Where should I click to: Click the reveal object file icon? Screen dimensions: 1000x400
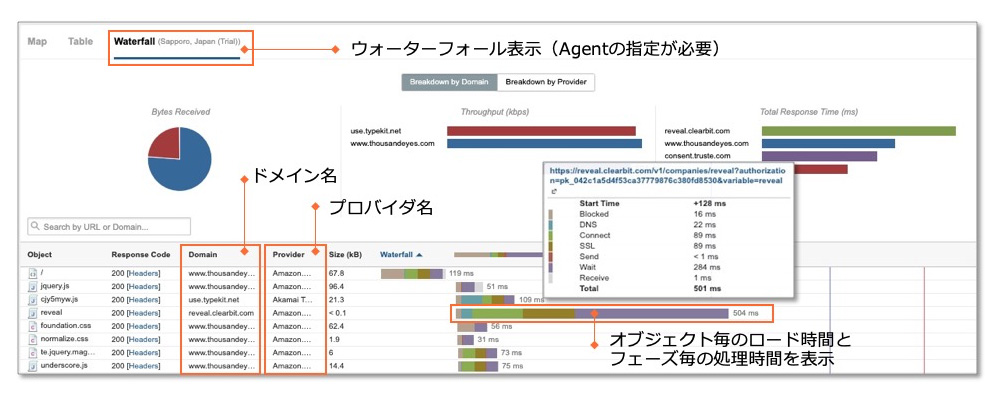click(32, 313)
